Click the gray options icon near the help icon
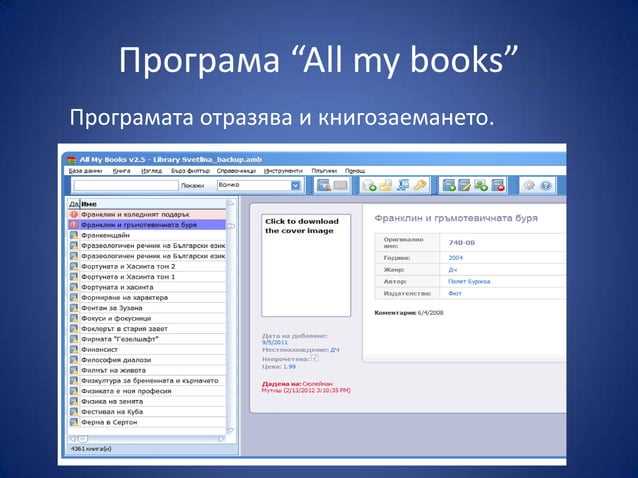The image size is (638, 478). click(529, 186)
